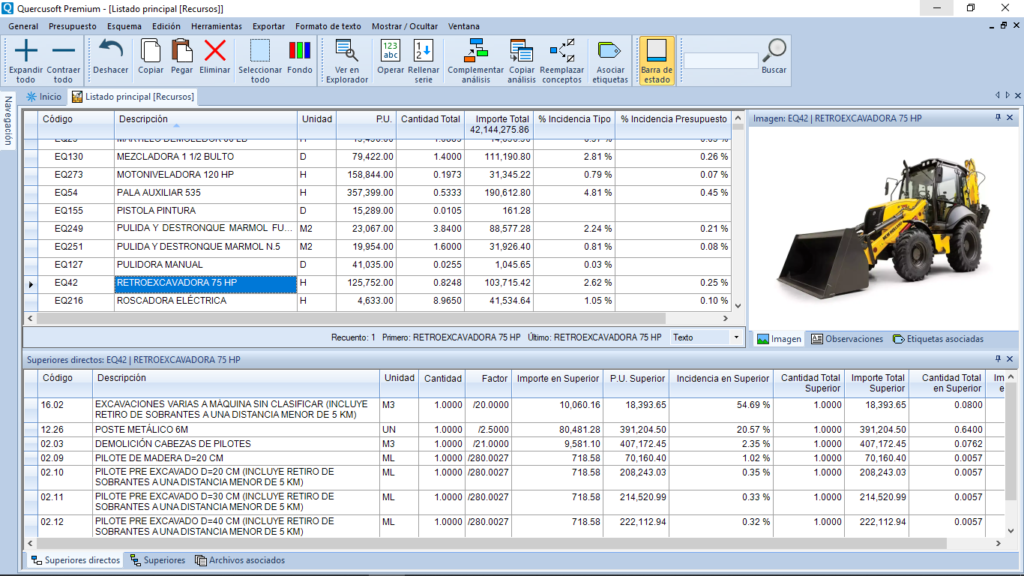Open the Presupuesto menu
Image resolution: width=1024 pixels, height=576 pixels.
(x=72, y=26)
